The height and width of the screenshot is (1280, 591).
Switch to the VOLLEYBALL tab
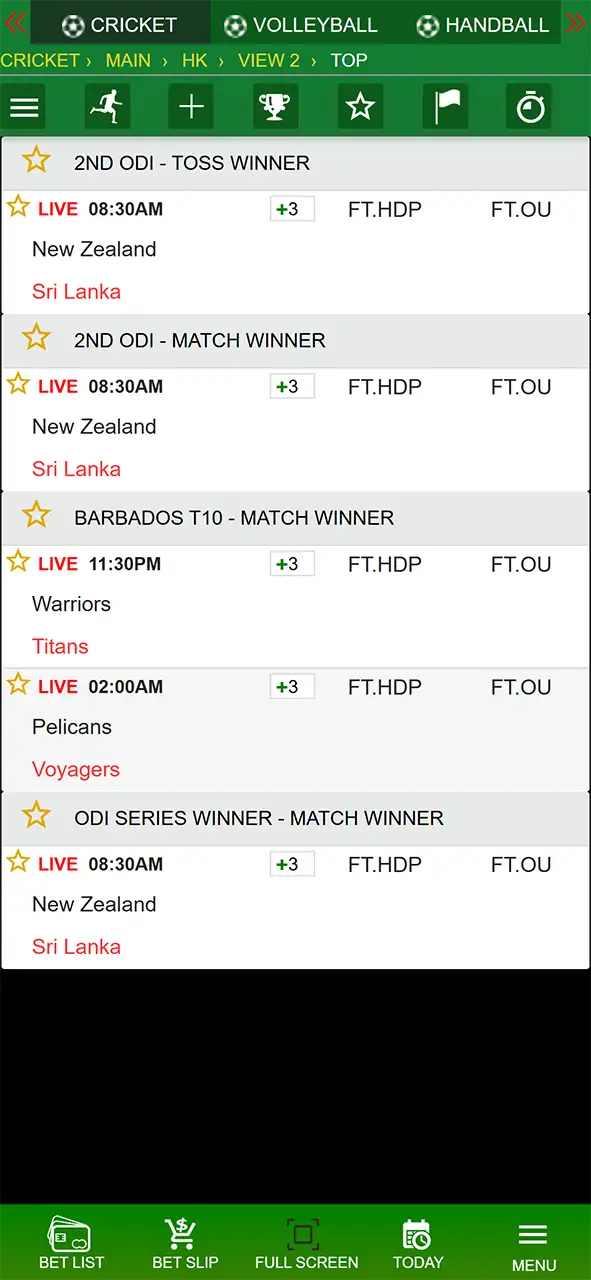pos(301,24)
